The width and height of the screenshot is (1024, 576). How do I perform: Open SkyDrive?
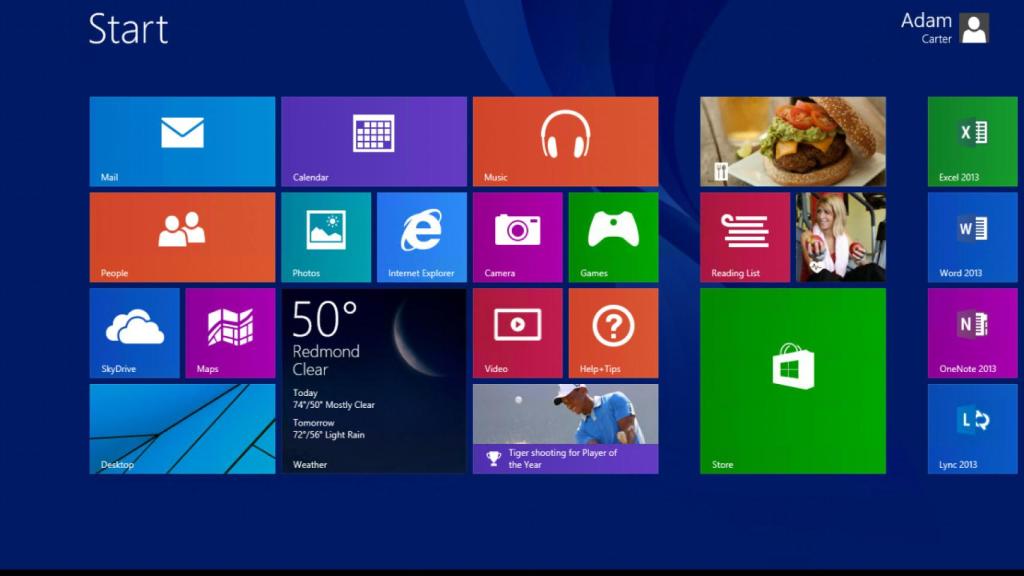pos(133,332)
